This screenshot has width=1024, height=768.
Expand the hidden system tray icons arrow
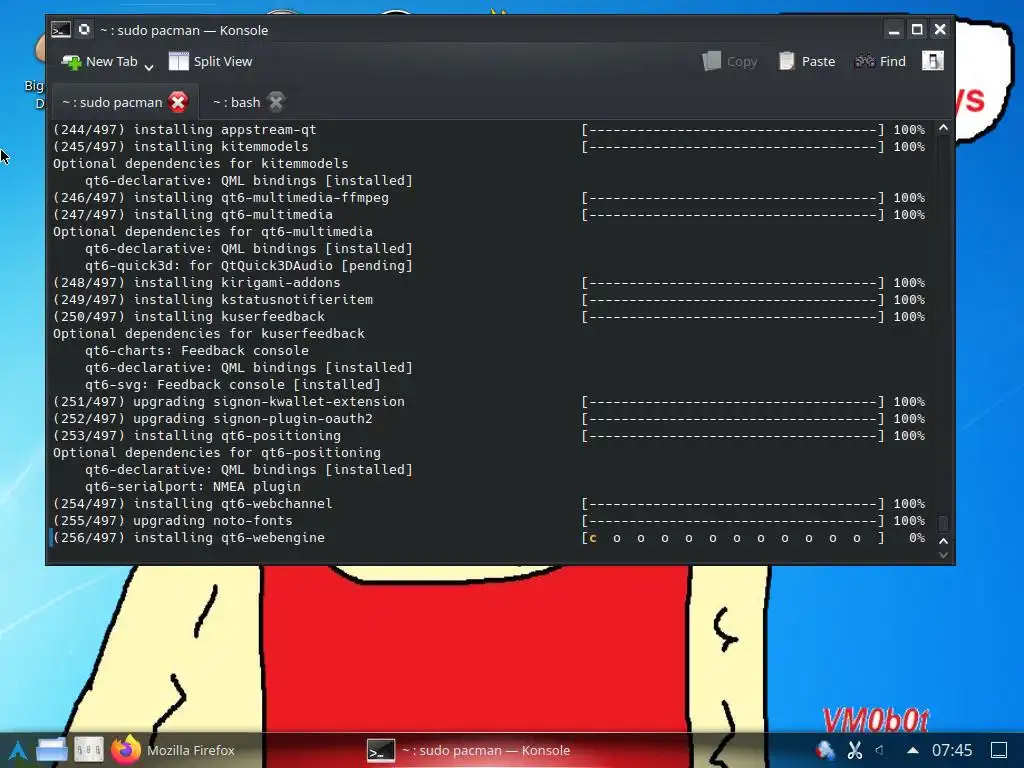[913, 750]
